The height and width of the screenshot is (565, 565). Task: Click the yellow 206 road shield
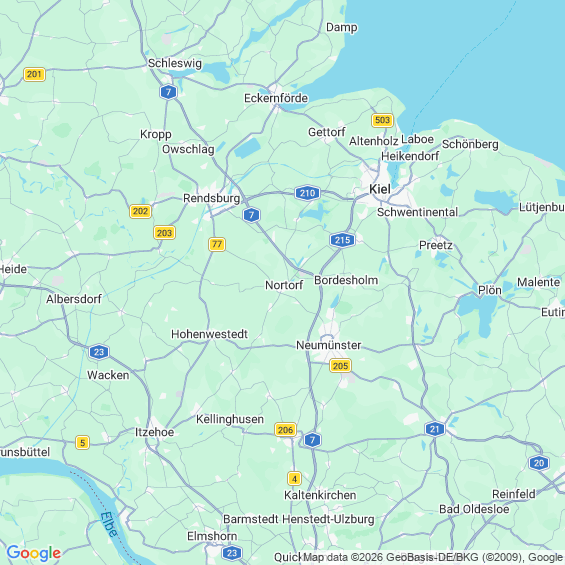[285, 430]
